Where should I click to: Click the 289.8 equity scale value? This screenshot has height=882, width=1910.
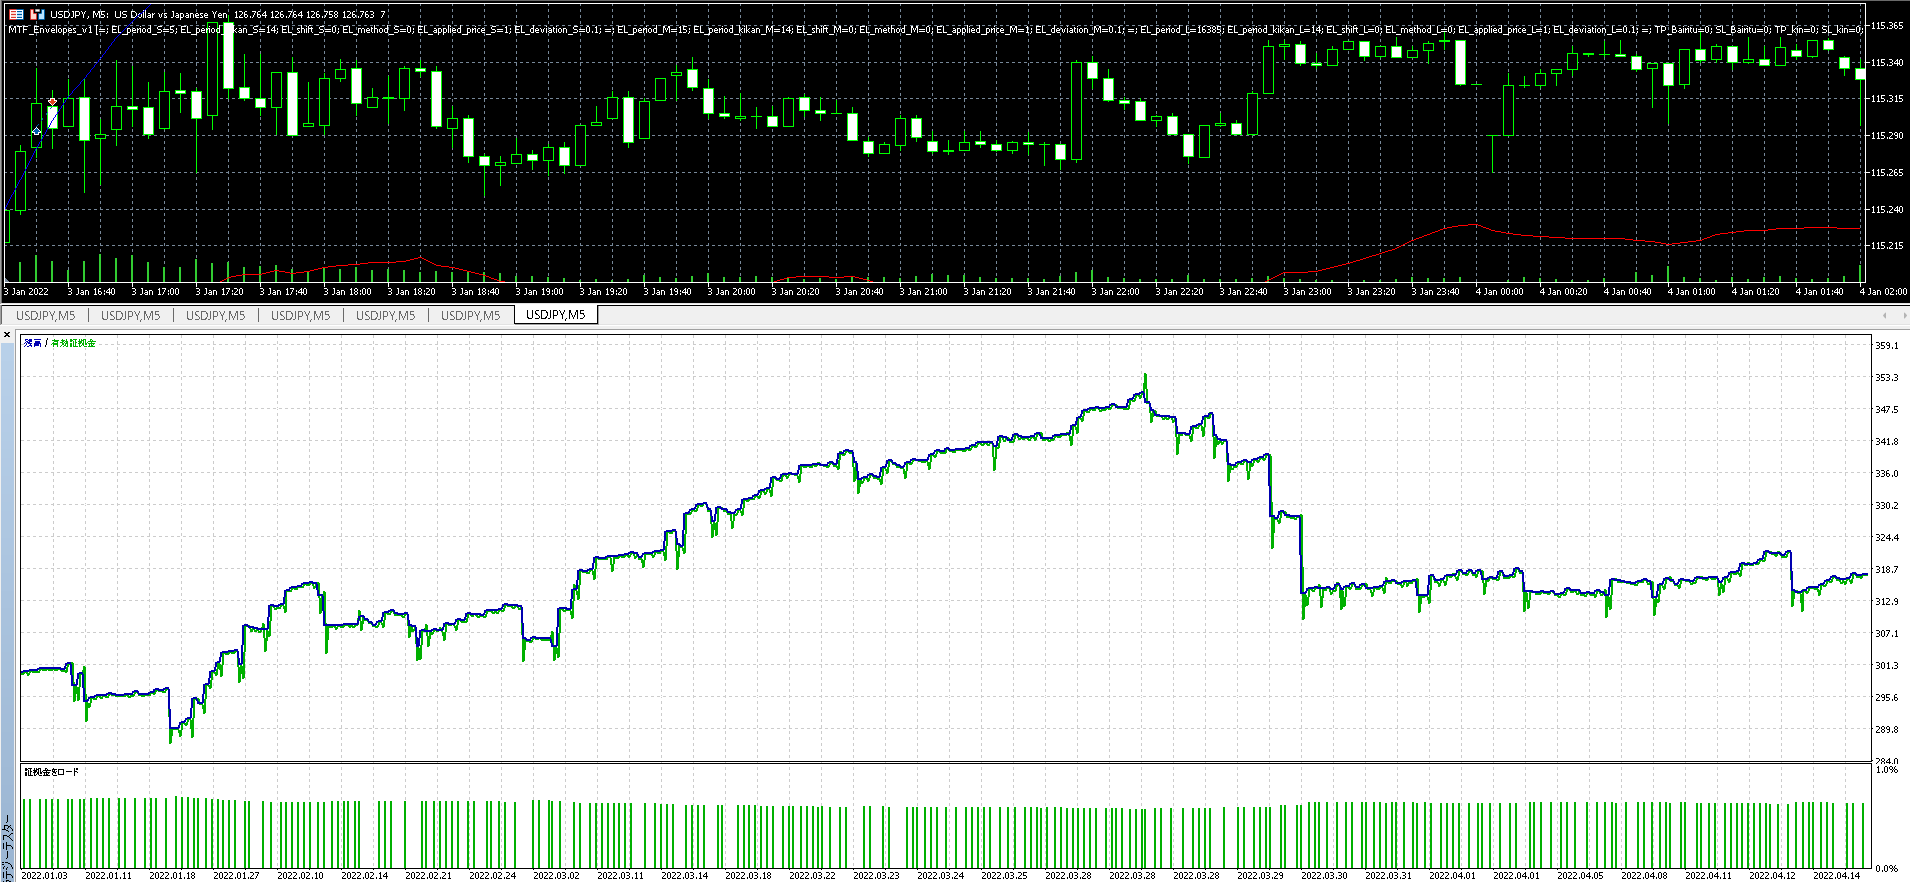point(1886,730)
